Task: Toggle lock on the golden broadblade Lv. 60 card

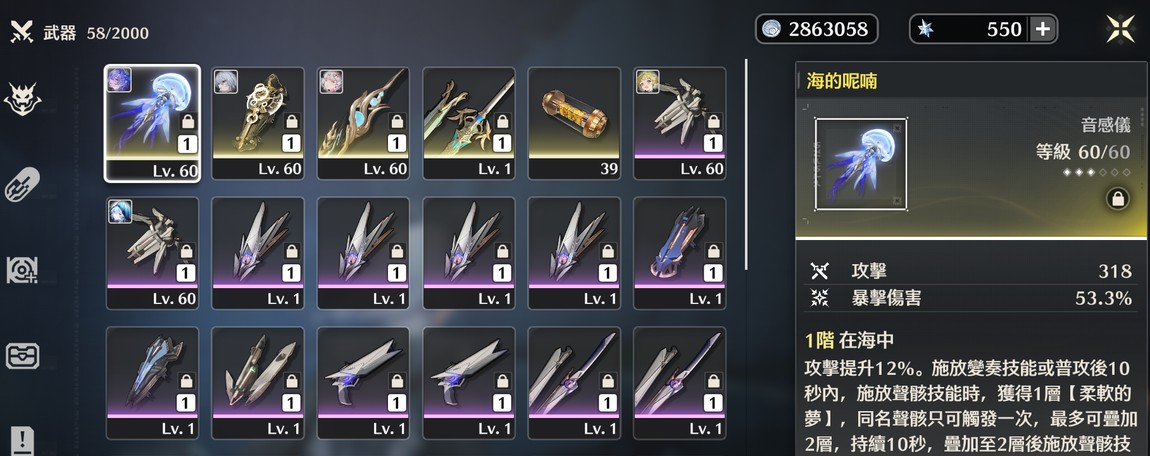Action: pos(398,122)
